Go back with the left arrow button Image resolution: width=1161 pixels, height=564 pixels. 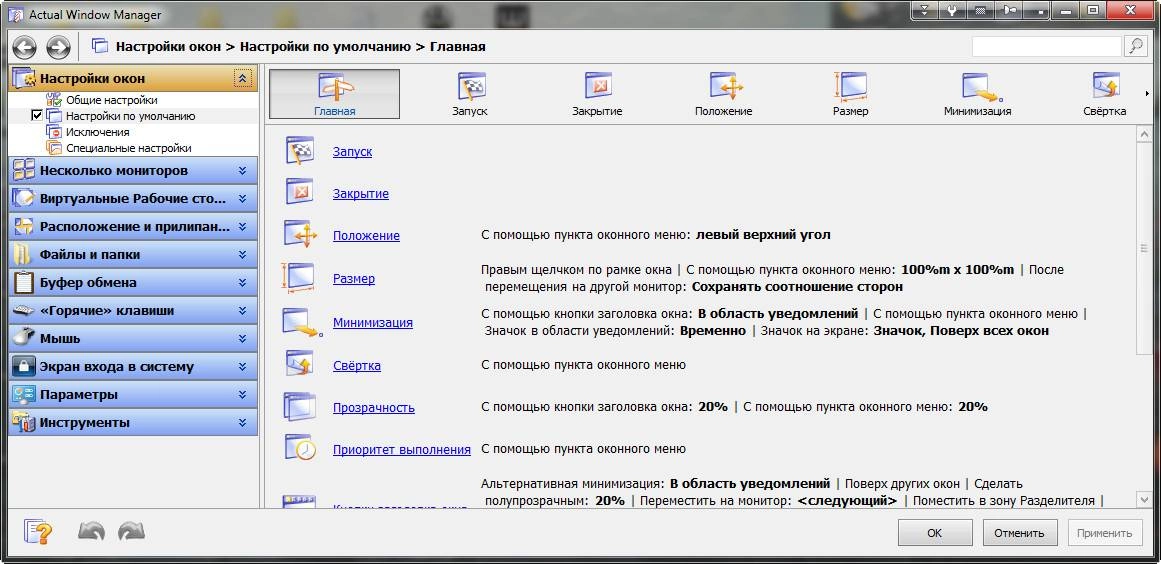pos(24,48)
